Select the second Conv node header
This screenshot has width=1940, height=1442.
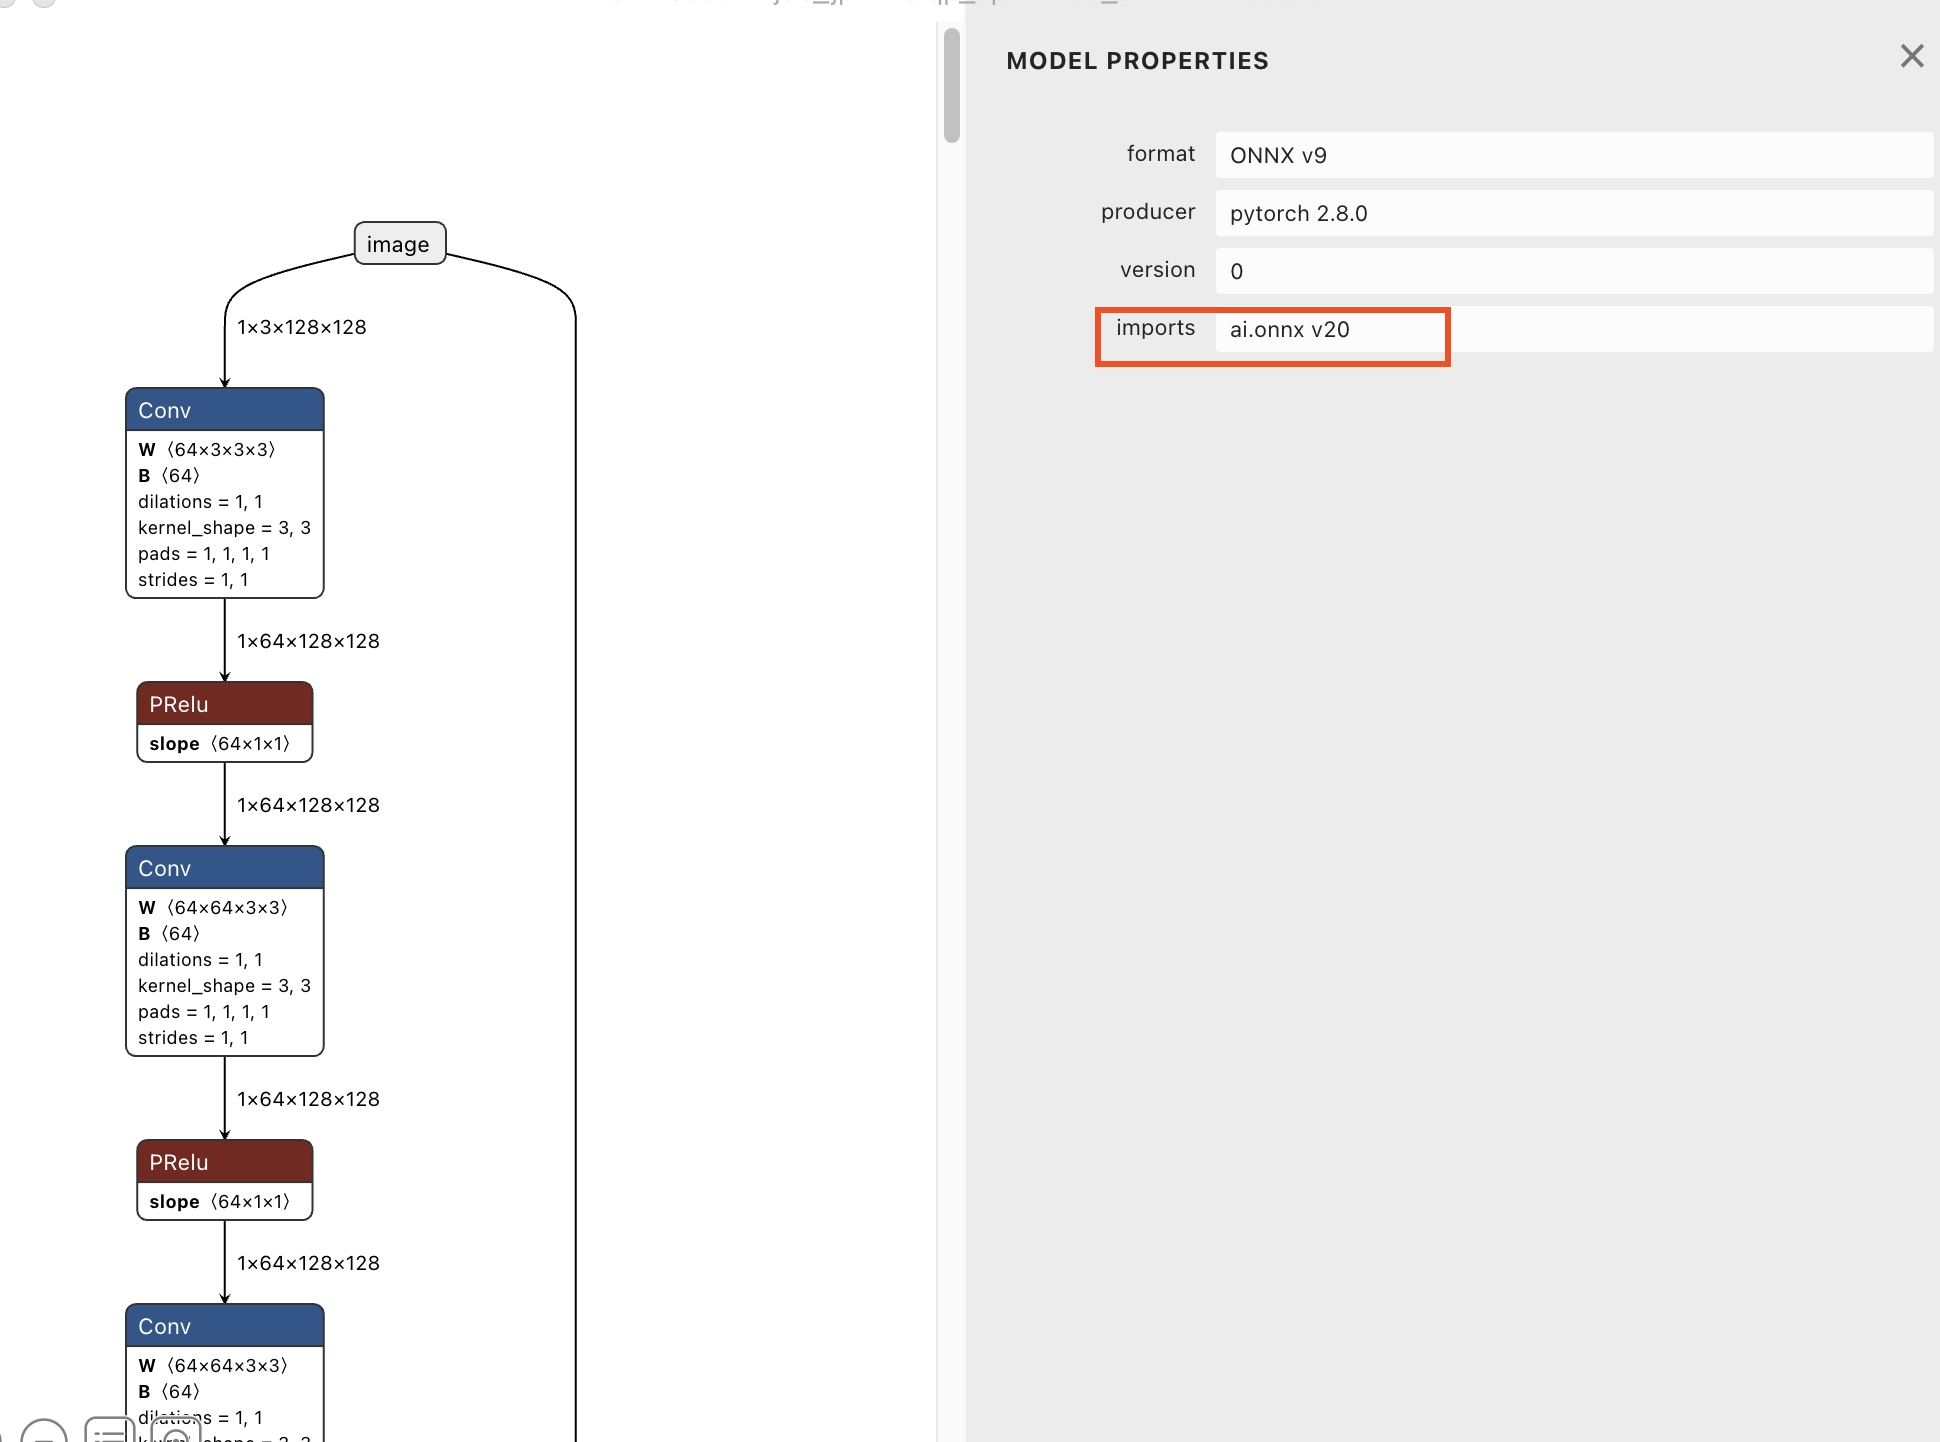pos(224,868)
